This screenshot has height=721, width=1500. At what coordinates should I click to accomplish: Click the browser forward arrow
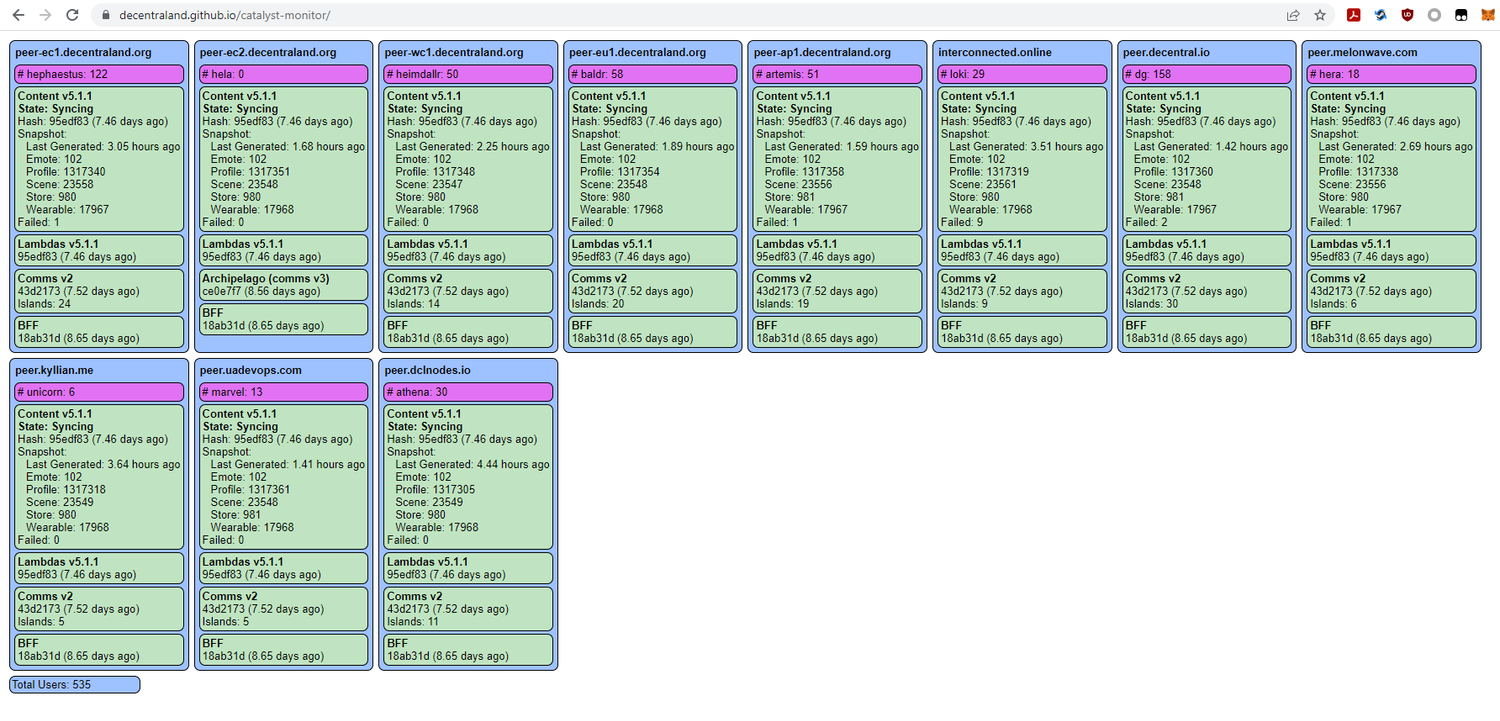click(44, 15)
